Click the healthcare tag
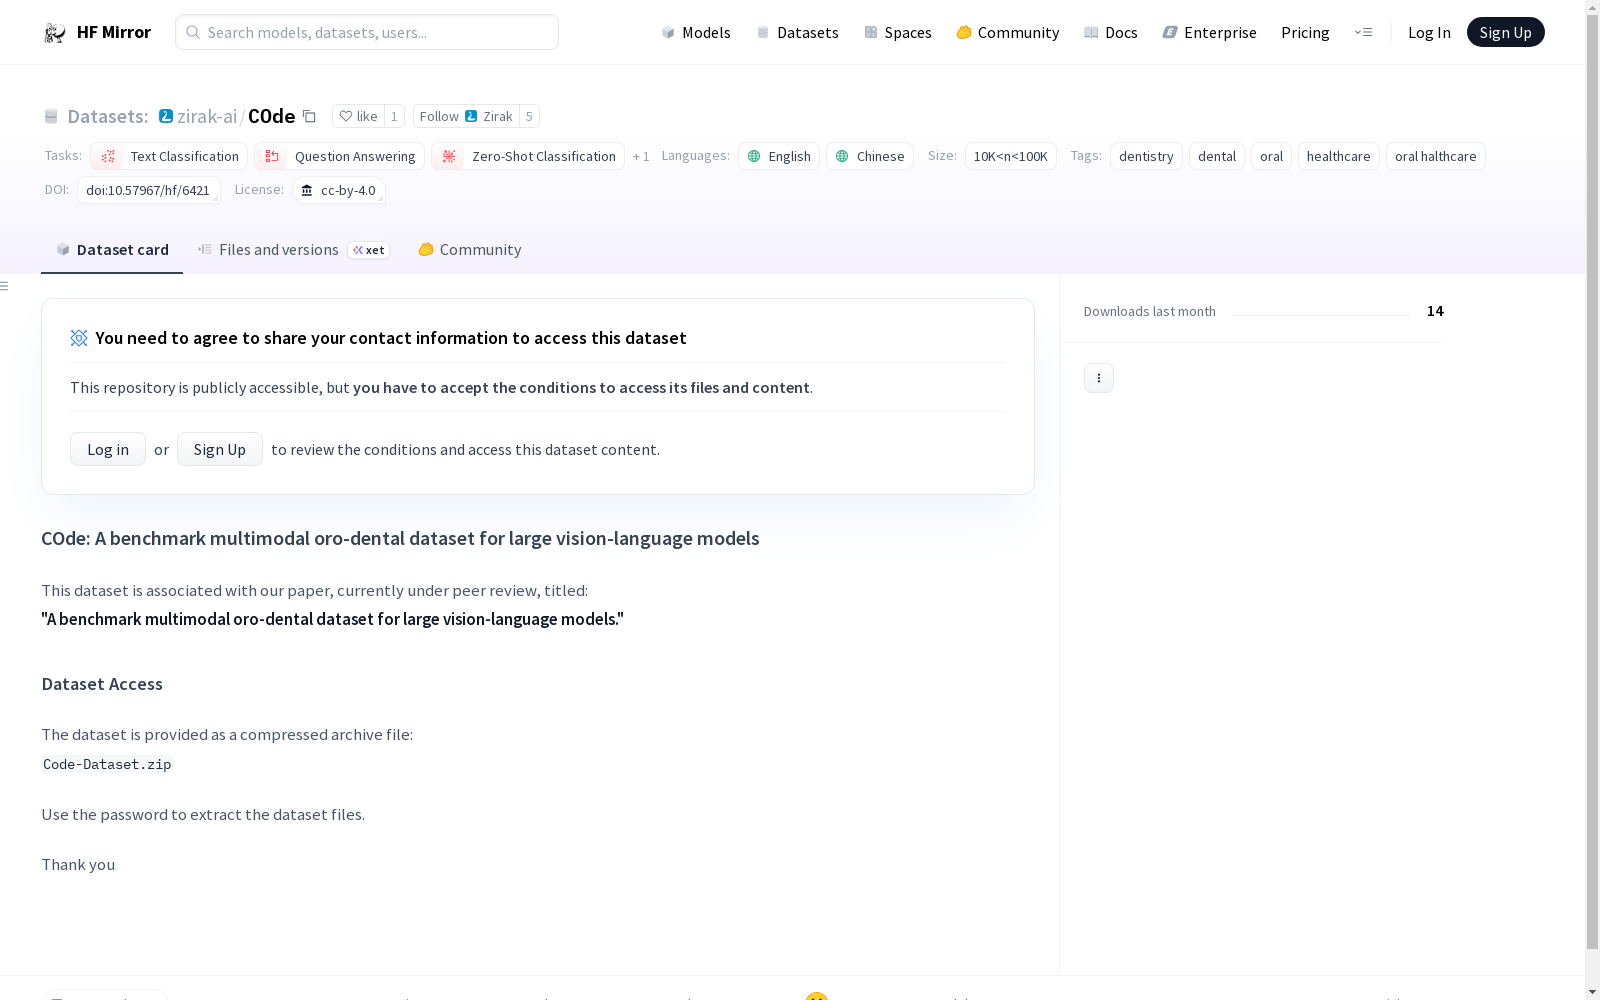 pyautogui.click(x=1338, y=157)
